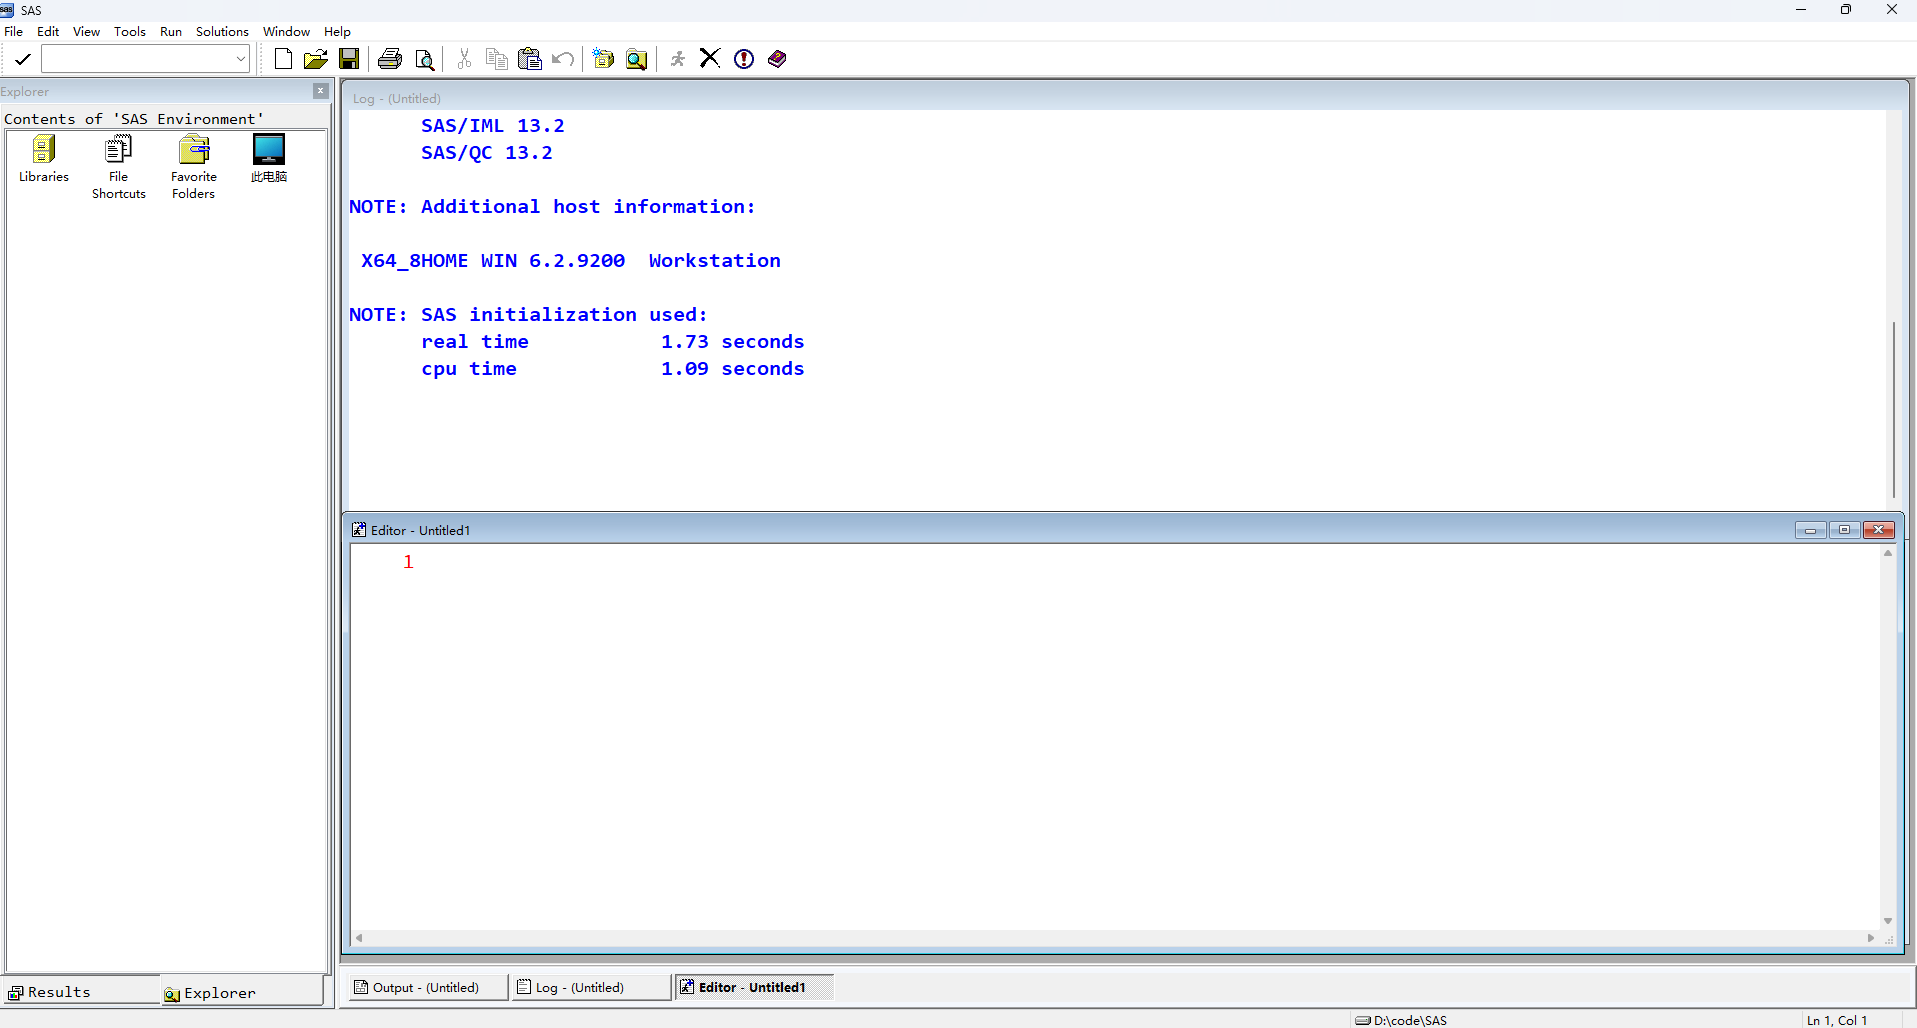Click the Clear All X icon
1917x1028 pixels.
710,58
